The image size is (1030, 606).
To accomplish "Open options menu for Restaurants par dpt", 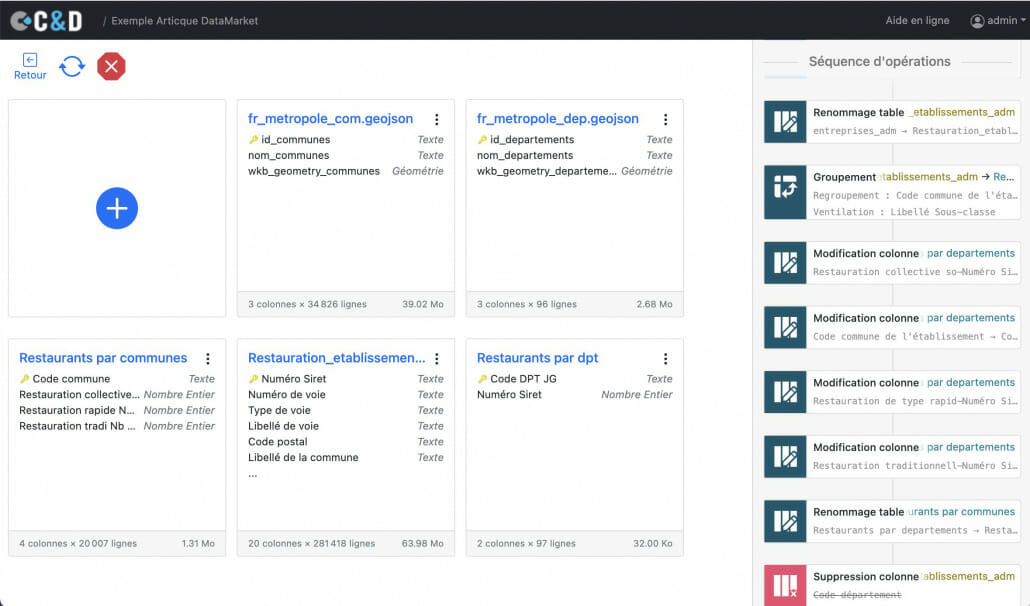I will [665, 358].
